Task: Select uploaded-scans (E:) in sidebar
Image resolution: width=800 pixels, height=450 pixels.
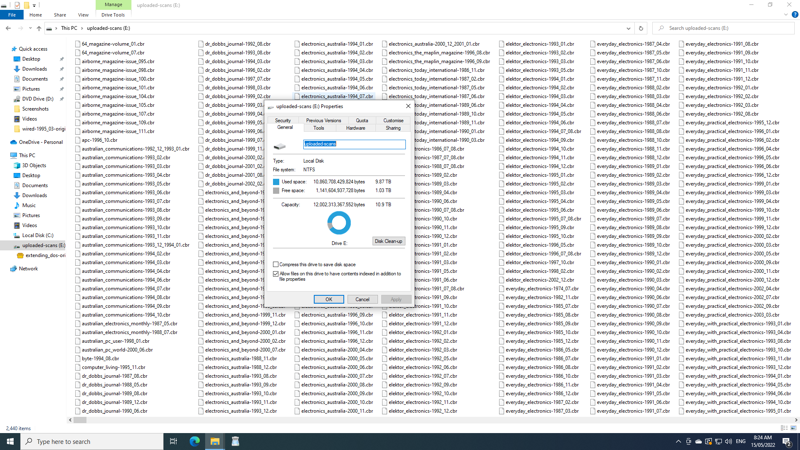Action: [x=40, y=245]
